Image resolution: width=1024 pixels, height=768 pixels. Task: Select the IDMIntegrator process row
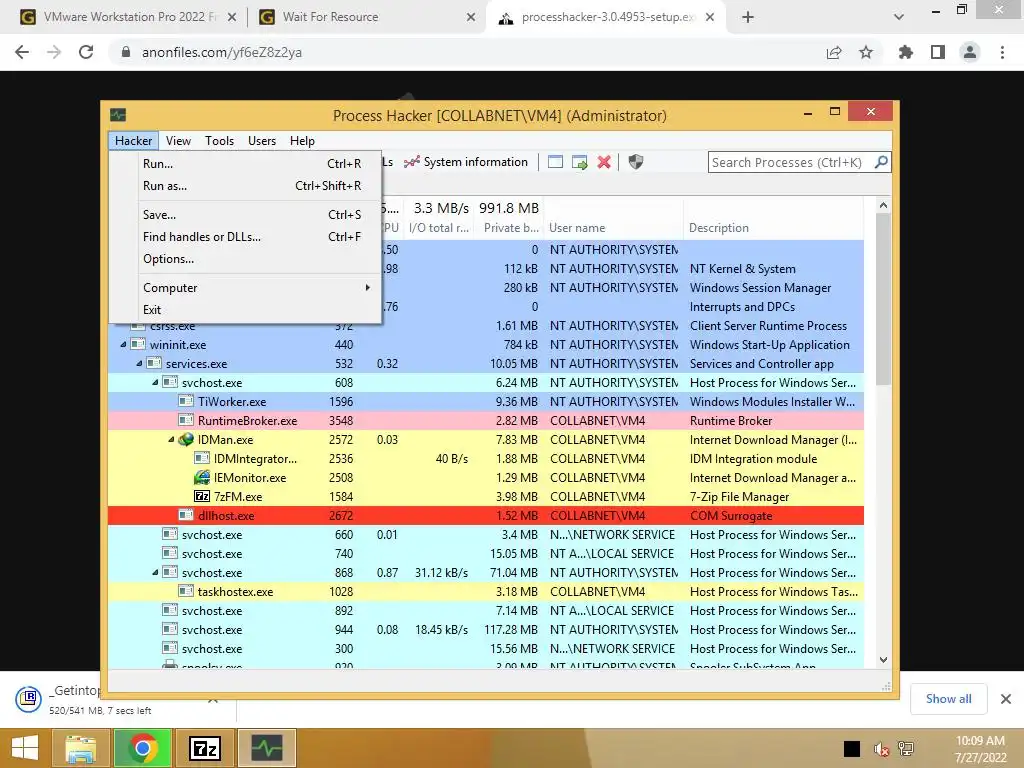486,458
